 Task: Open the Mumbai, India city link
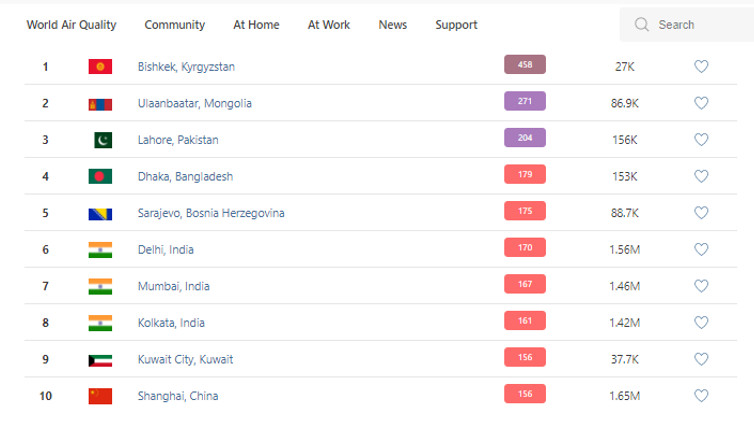pyautogui.click(x=174, y=286)
